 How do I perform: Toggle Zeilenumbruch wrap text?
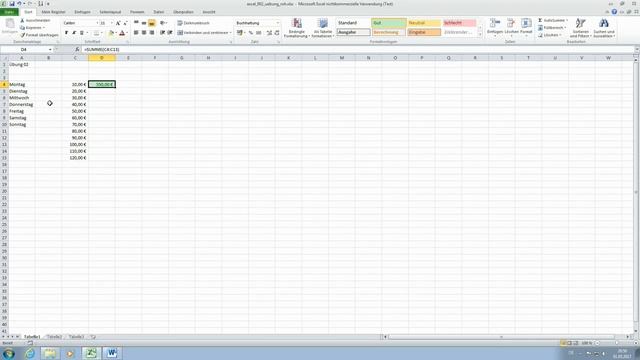[193, 23]
